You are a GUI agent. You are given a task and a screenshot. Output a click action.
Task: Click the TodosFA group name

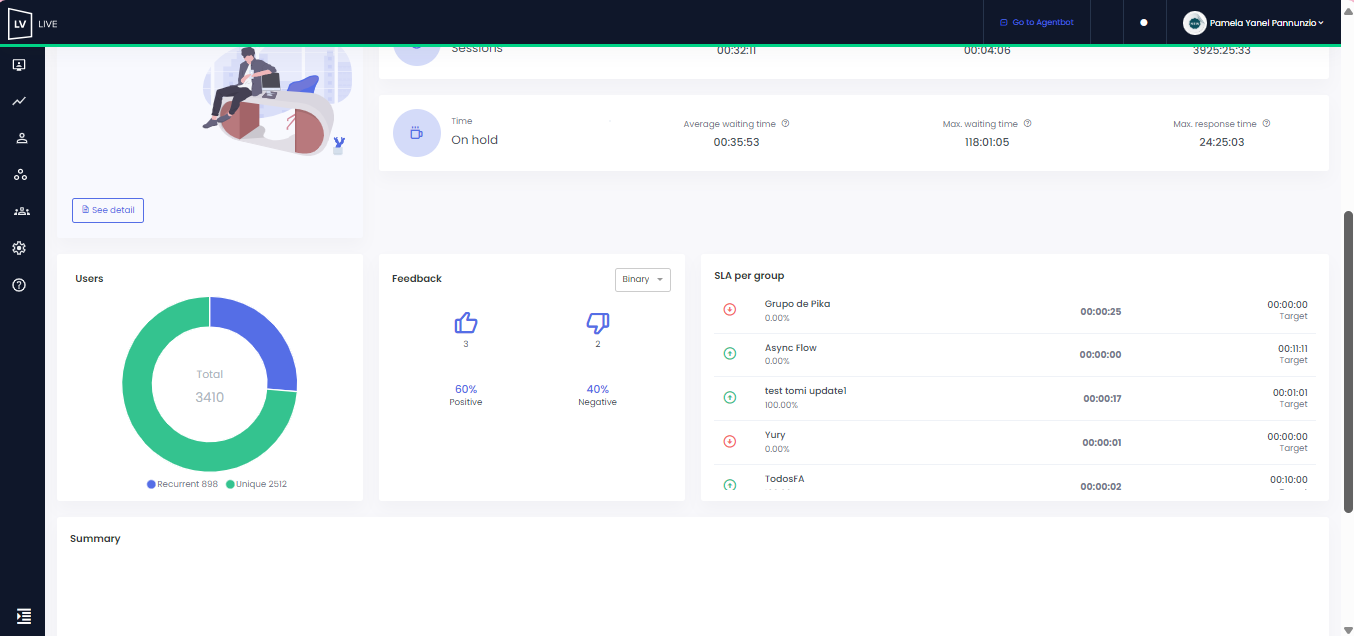[784, 479]
